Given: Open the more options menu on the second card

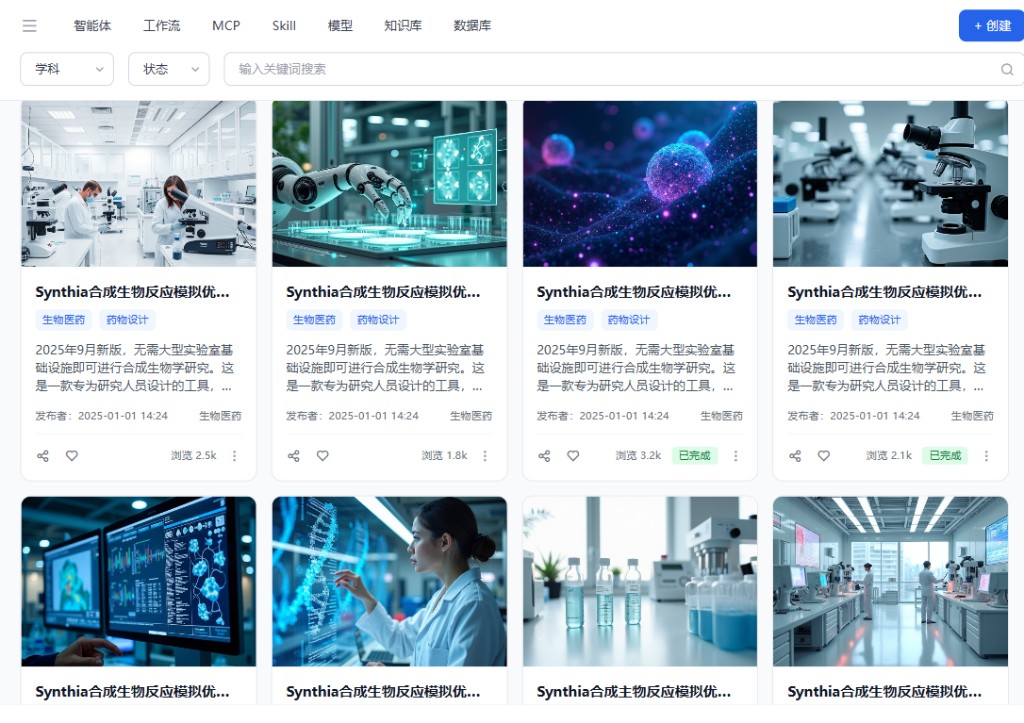Looking at the screenshot, I should point(485,455).
